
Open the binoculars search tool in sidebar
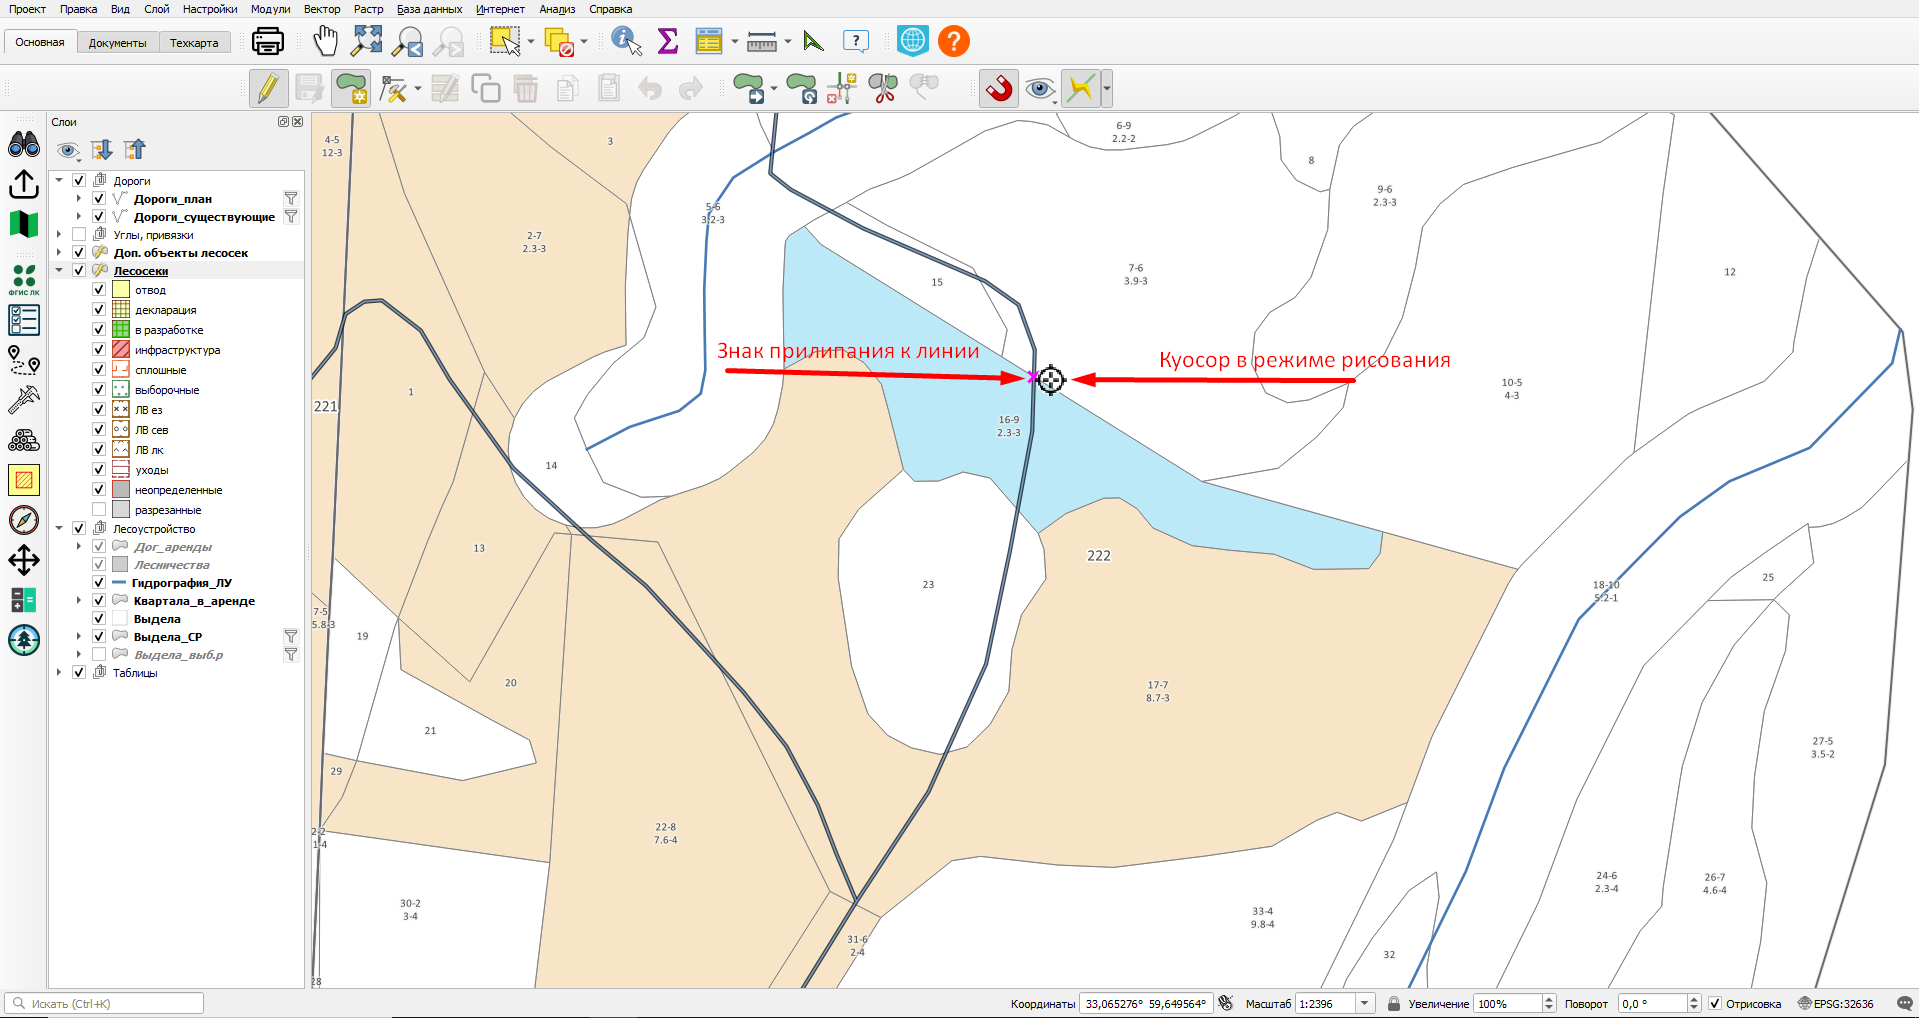coord(24,145)
